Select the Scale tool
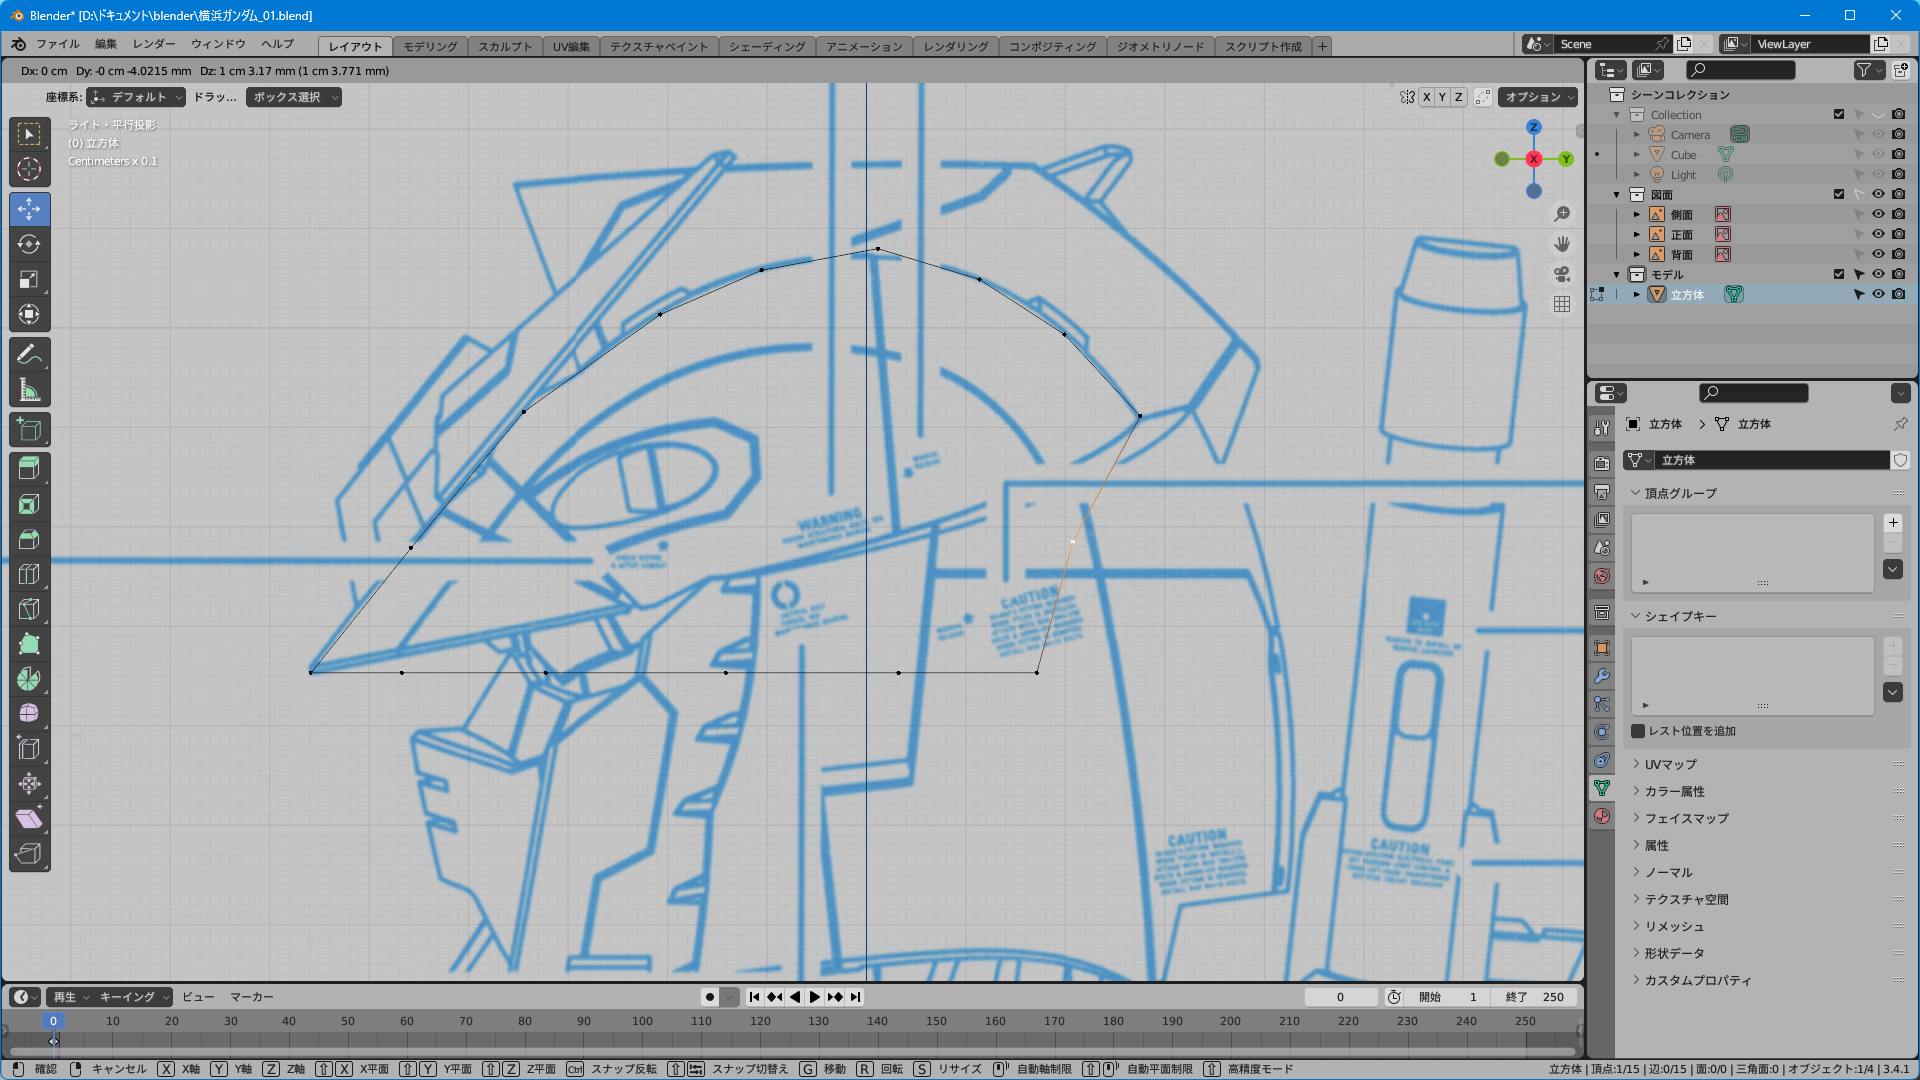The height and width of the screenshot is (1080, 1920). coord(29,279)
